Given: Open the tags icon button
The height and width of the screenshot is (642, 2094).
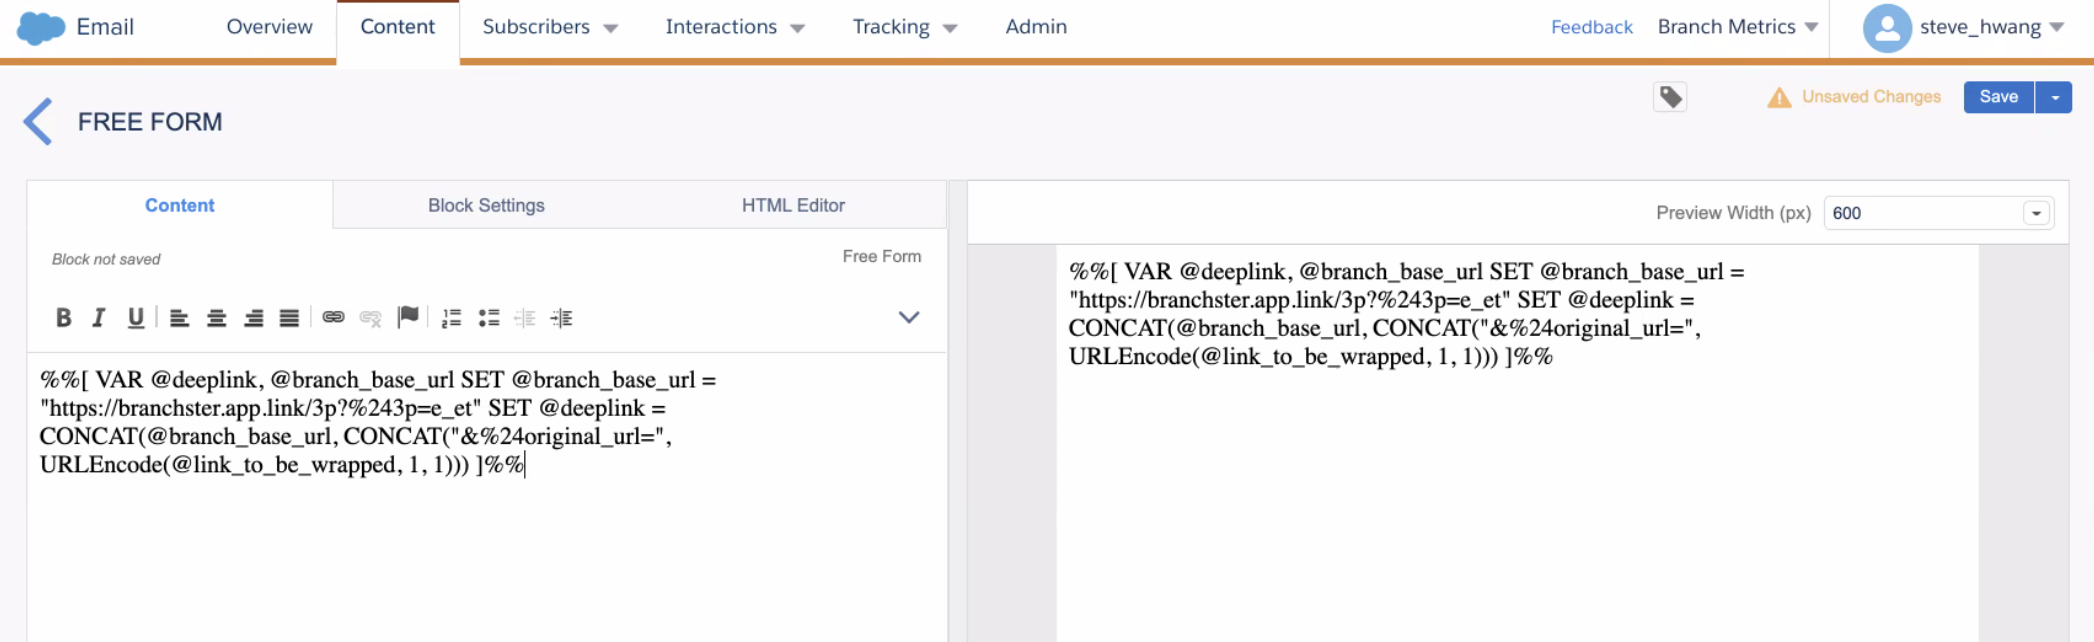Looking at the screenshot, I should [x=1670, y=97].
